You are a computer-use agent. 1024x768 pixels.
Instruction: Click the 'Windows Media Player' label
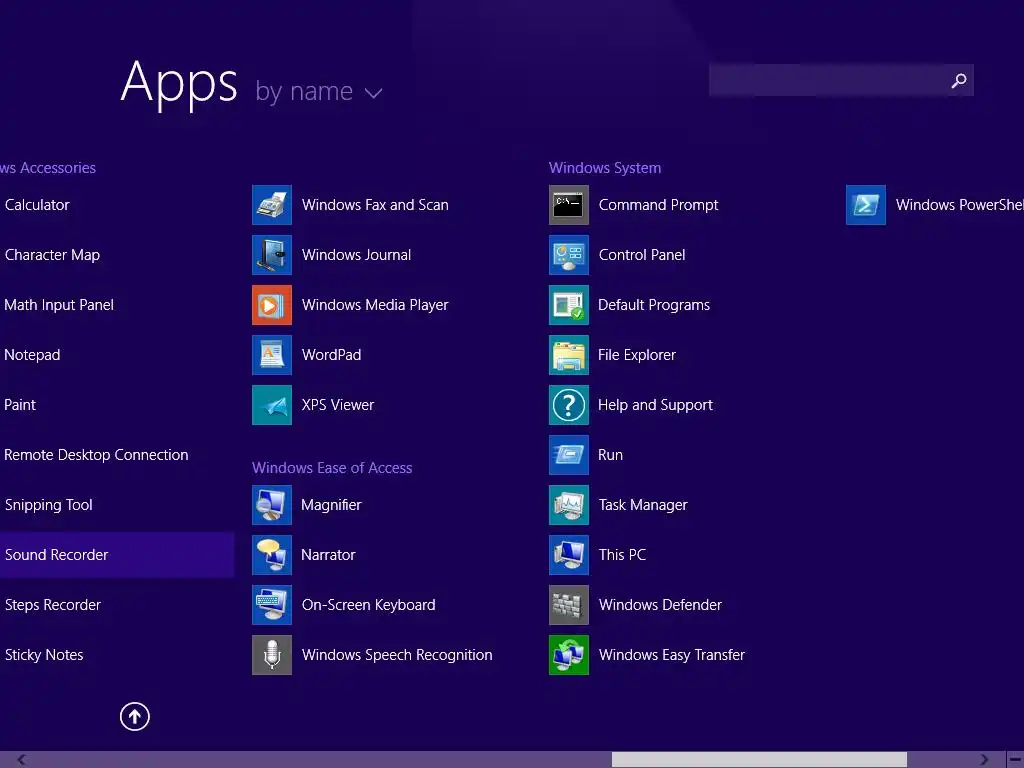click(x=375, y=305)
